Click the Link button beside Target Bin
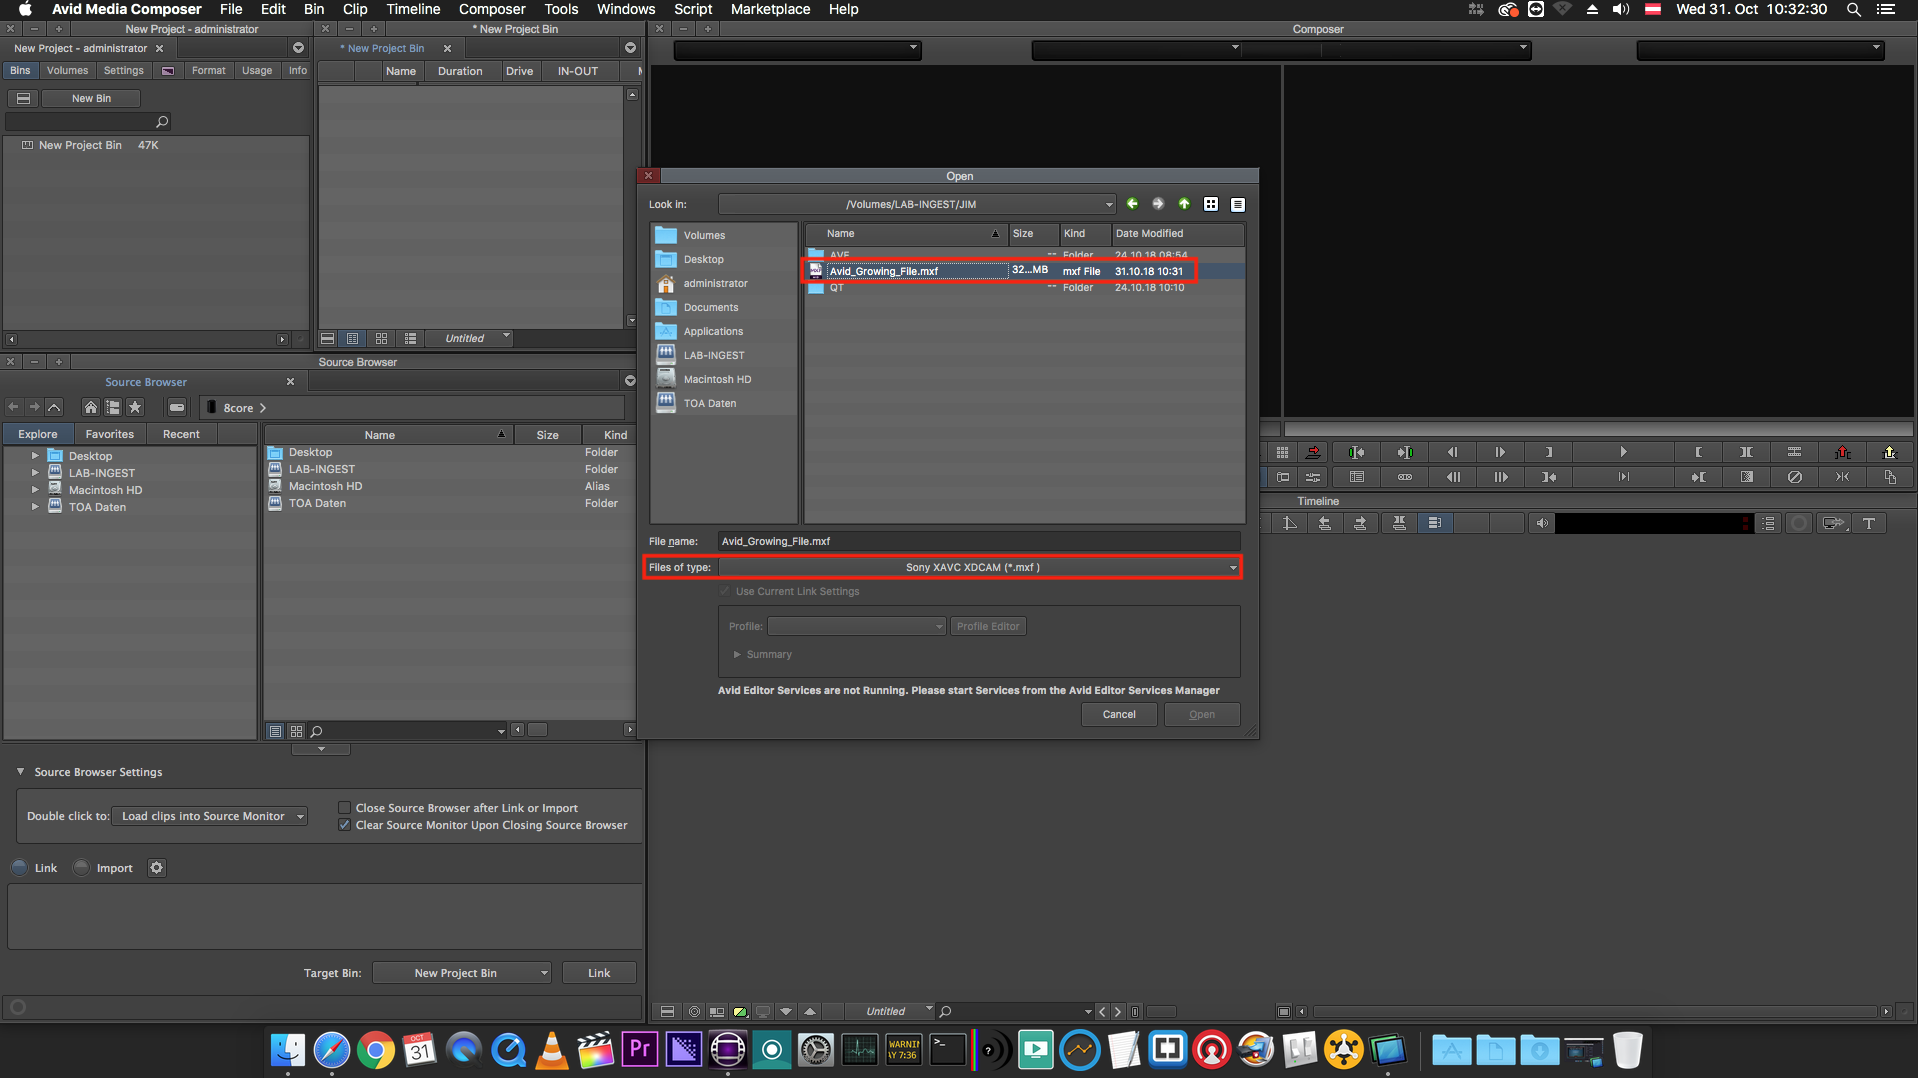 [599, 973]
